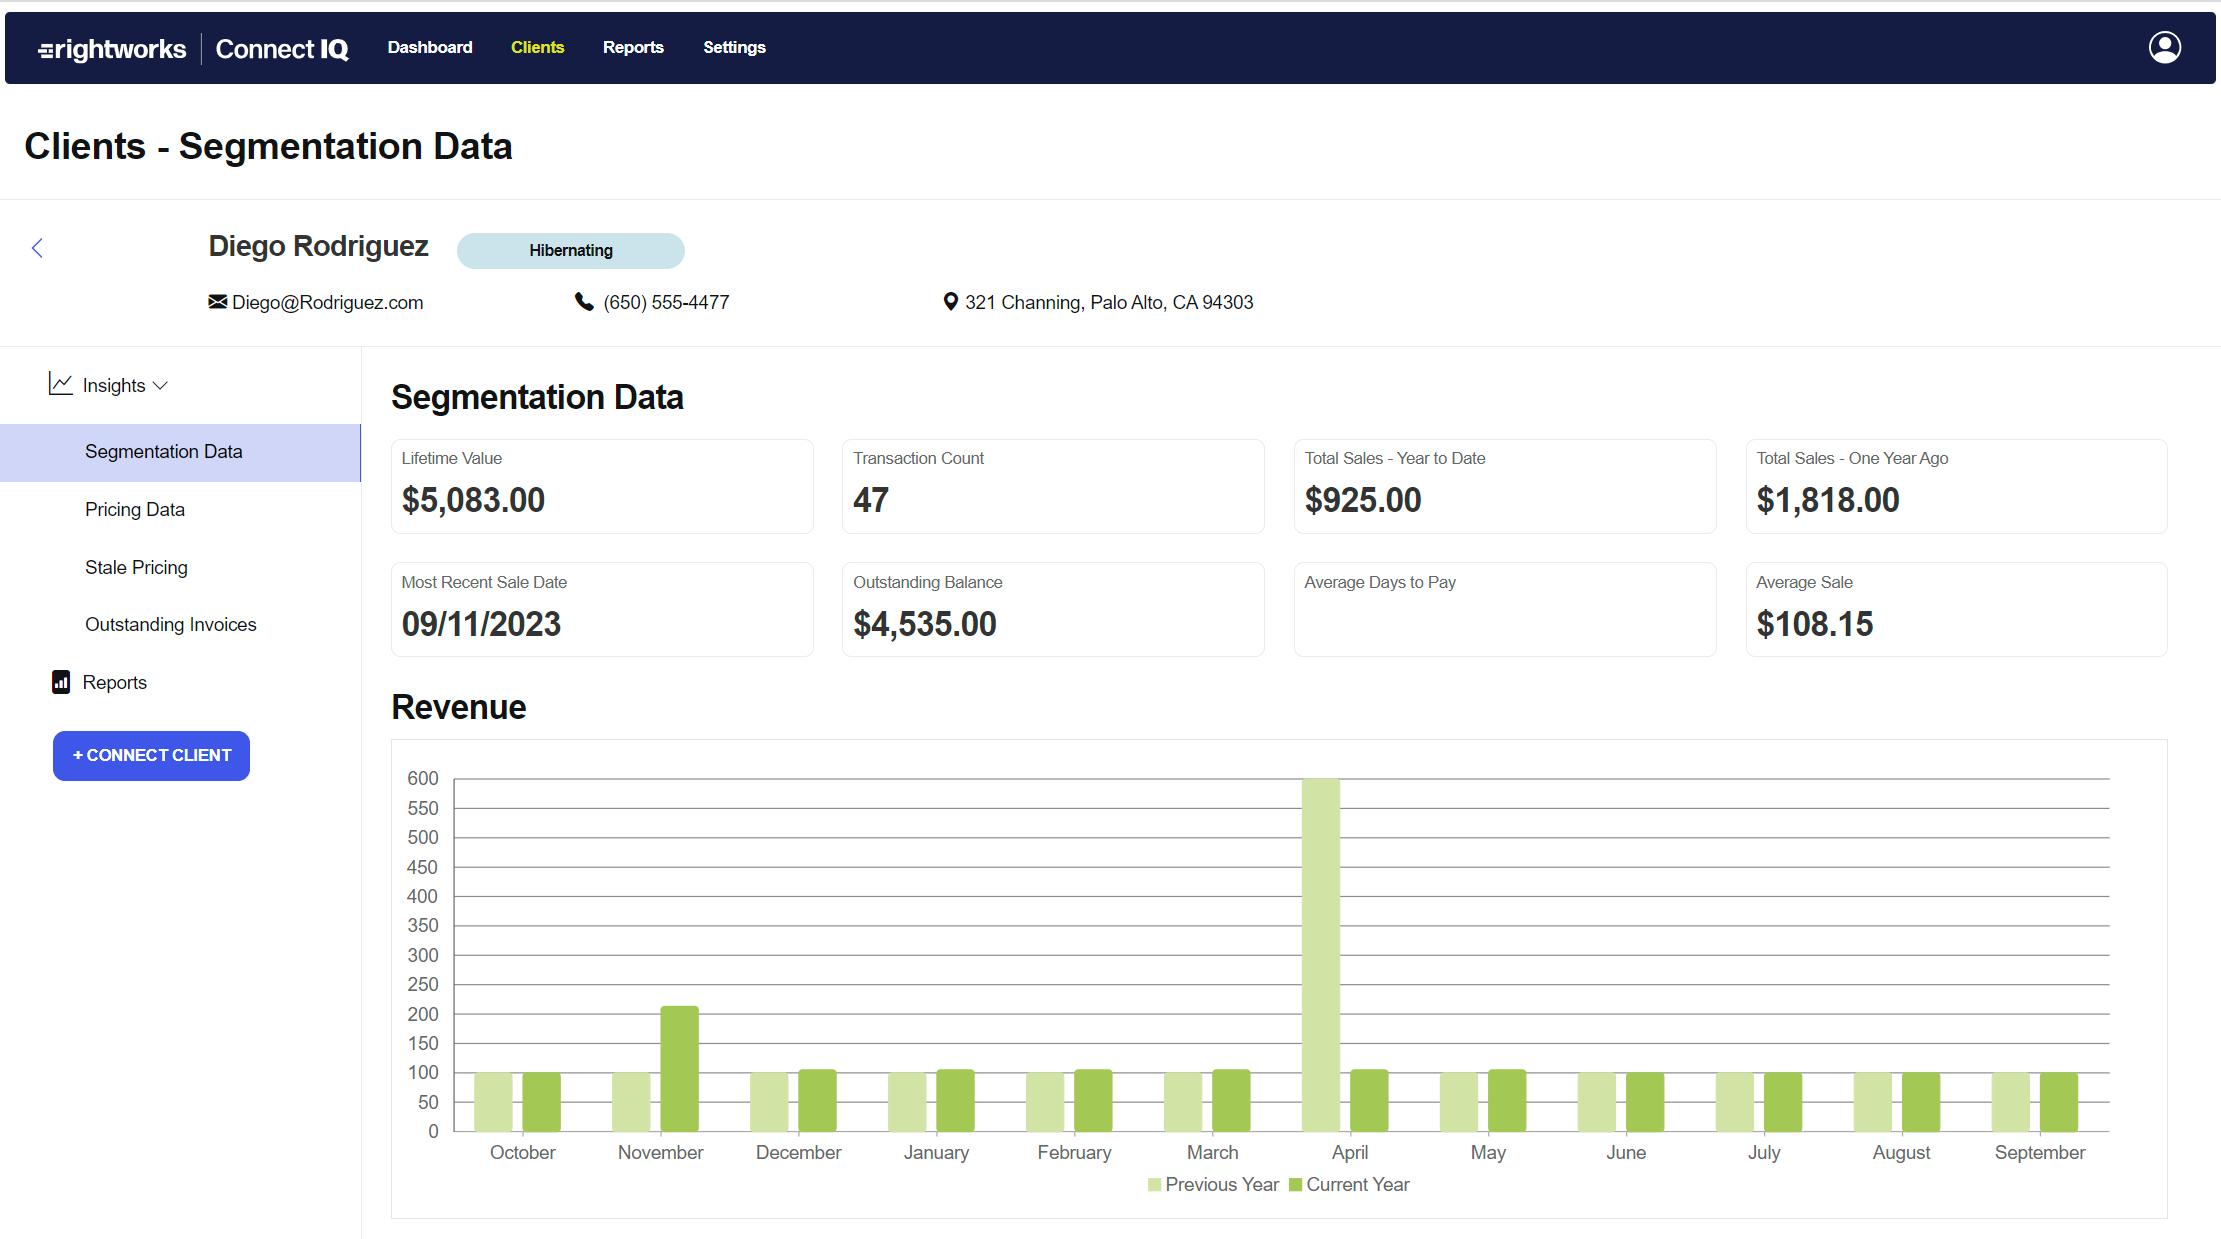The height and width of the screenshot is (1239, 2221).
Task: Toggle Current Year legend swatch
Action: 1295,1185
